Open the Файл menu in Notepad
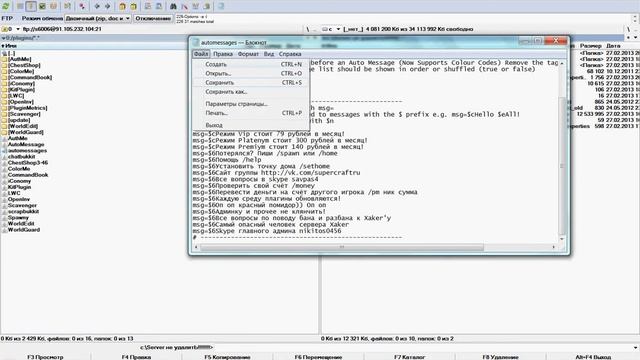The height and width of the screenshot is (360, 640). (201, 54)
